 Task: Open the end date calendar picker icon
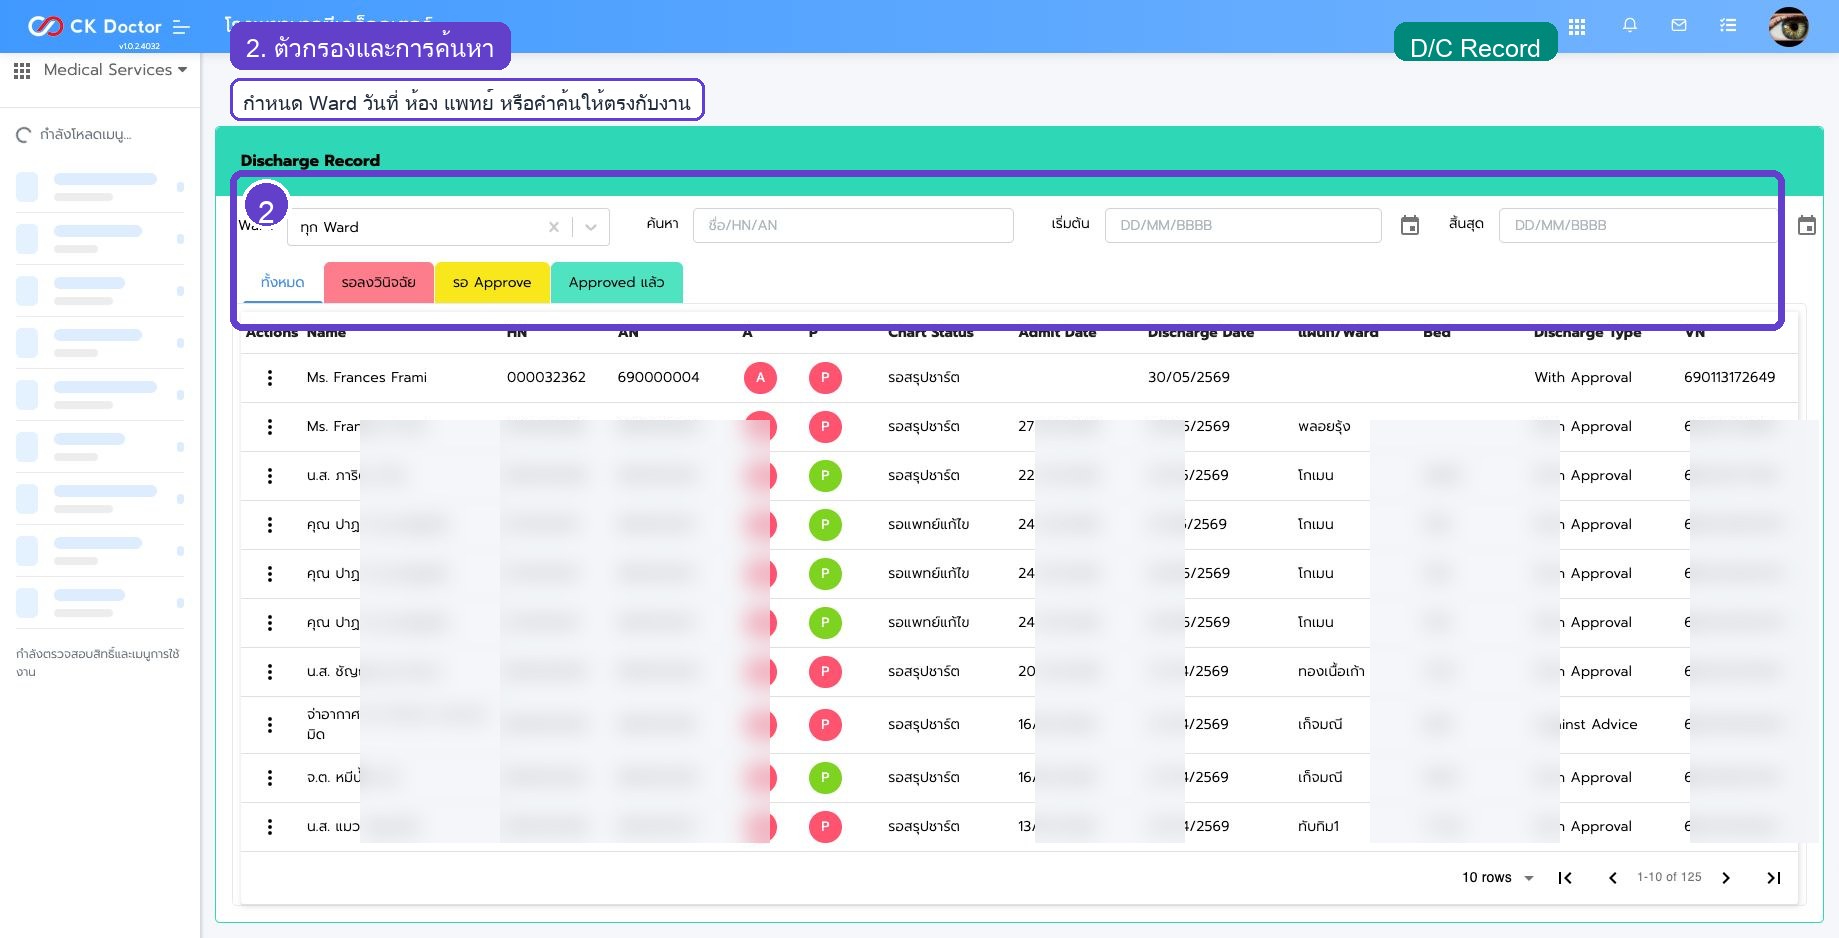point(1807,226)
